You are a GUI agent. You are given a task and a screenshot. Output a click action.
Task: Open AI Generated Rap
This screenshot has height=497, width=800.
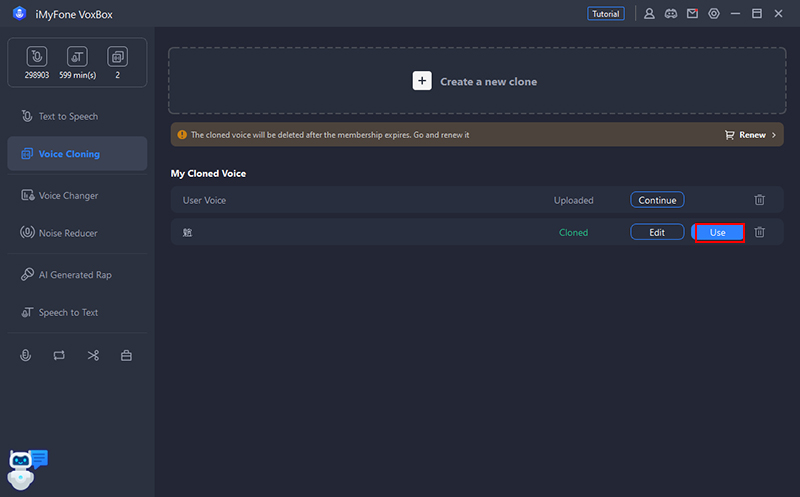[77, 275]
